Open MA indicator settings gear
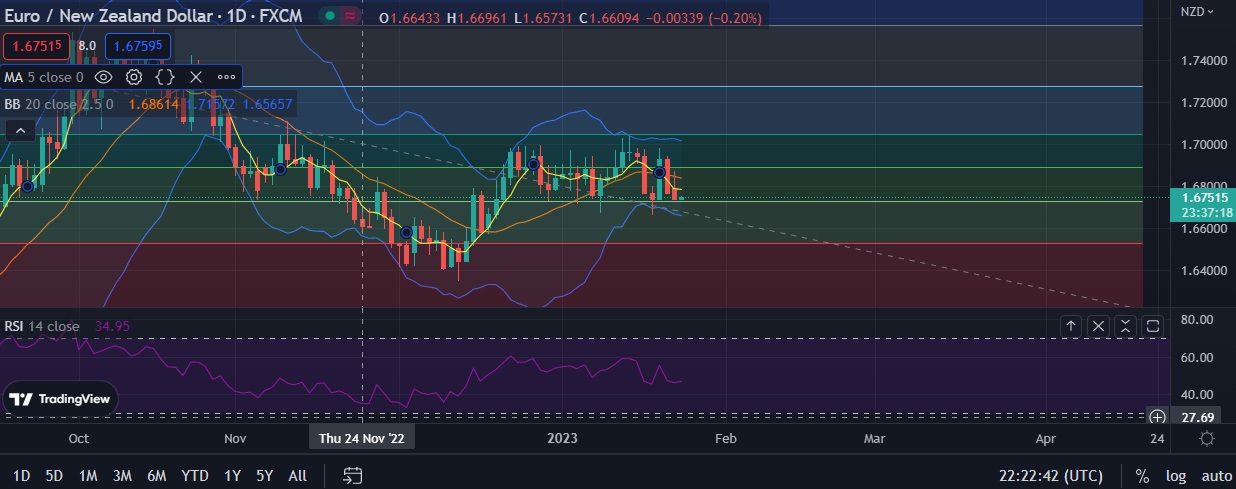This screenshot has width=1236, height=489. (x=134, y=77)
